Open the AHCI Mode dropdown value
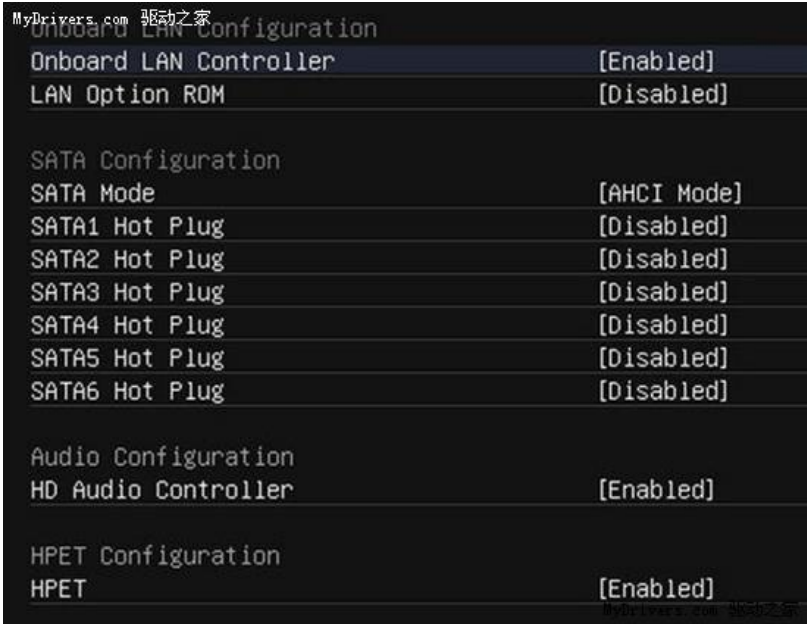Viewport: 807px width, 624px height. tap(669, 193)
